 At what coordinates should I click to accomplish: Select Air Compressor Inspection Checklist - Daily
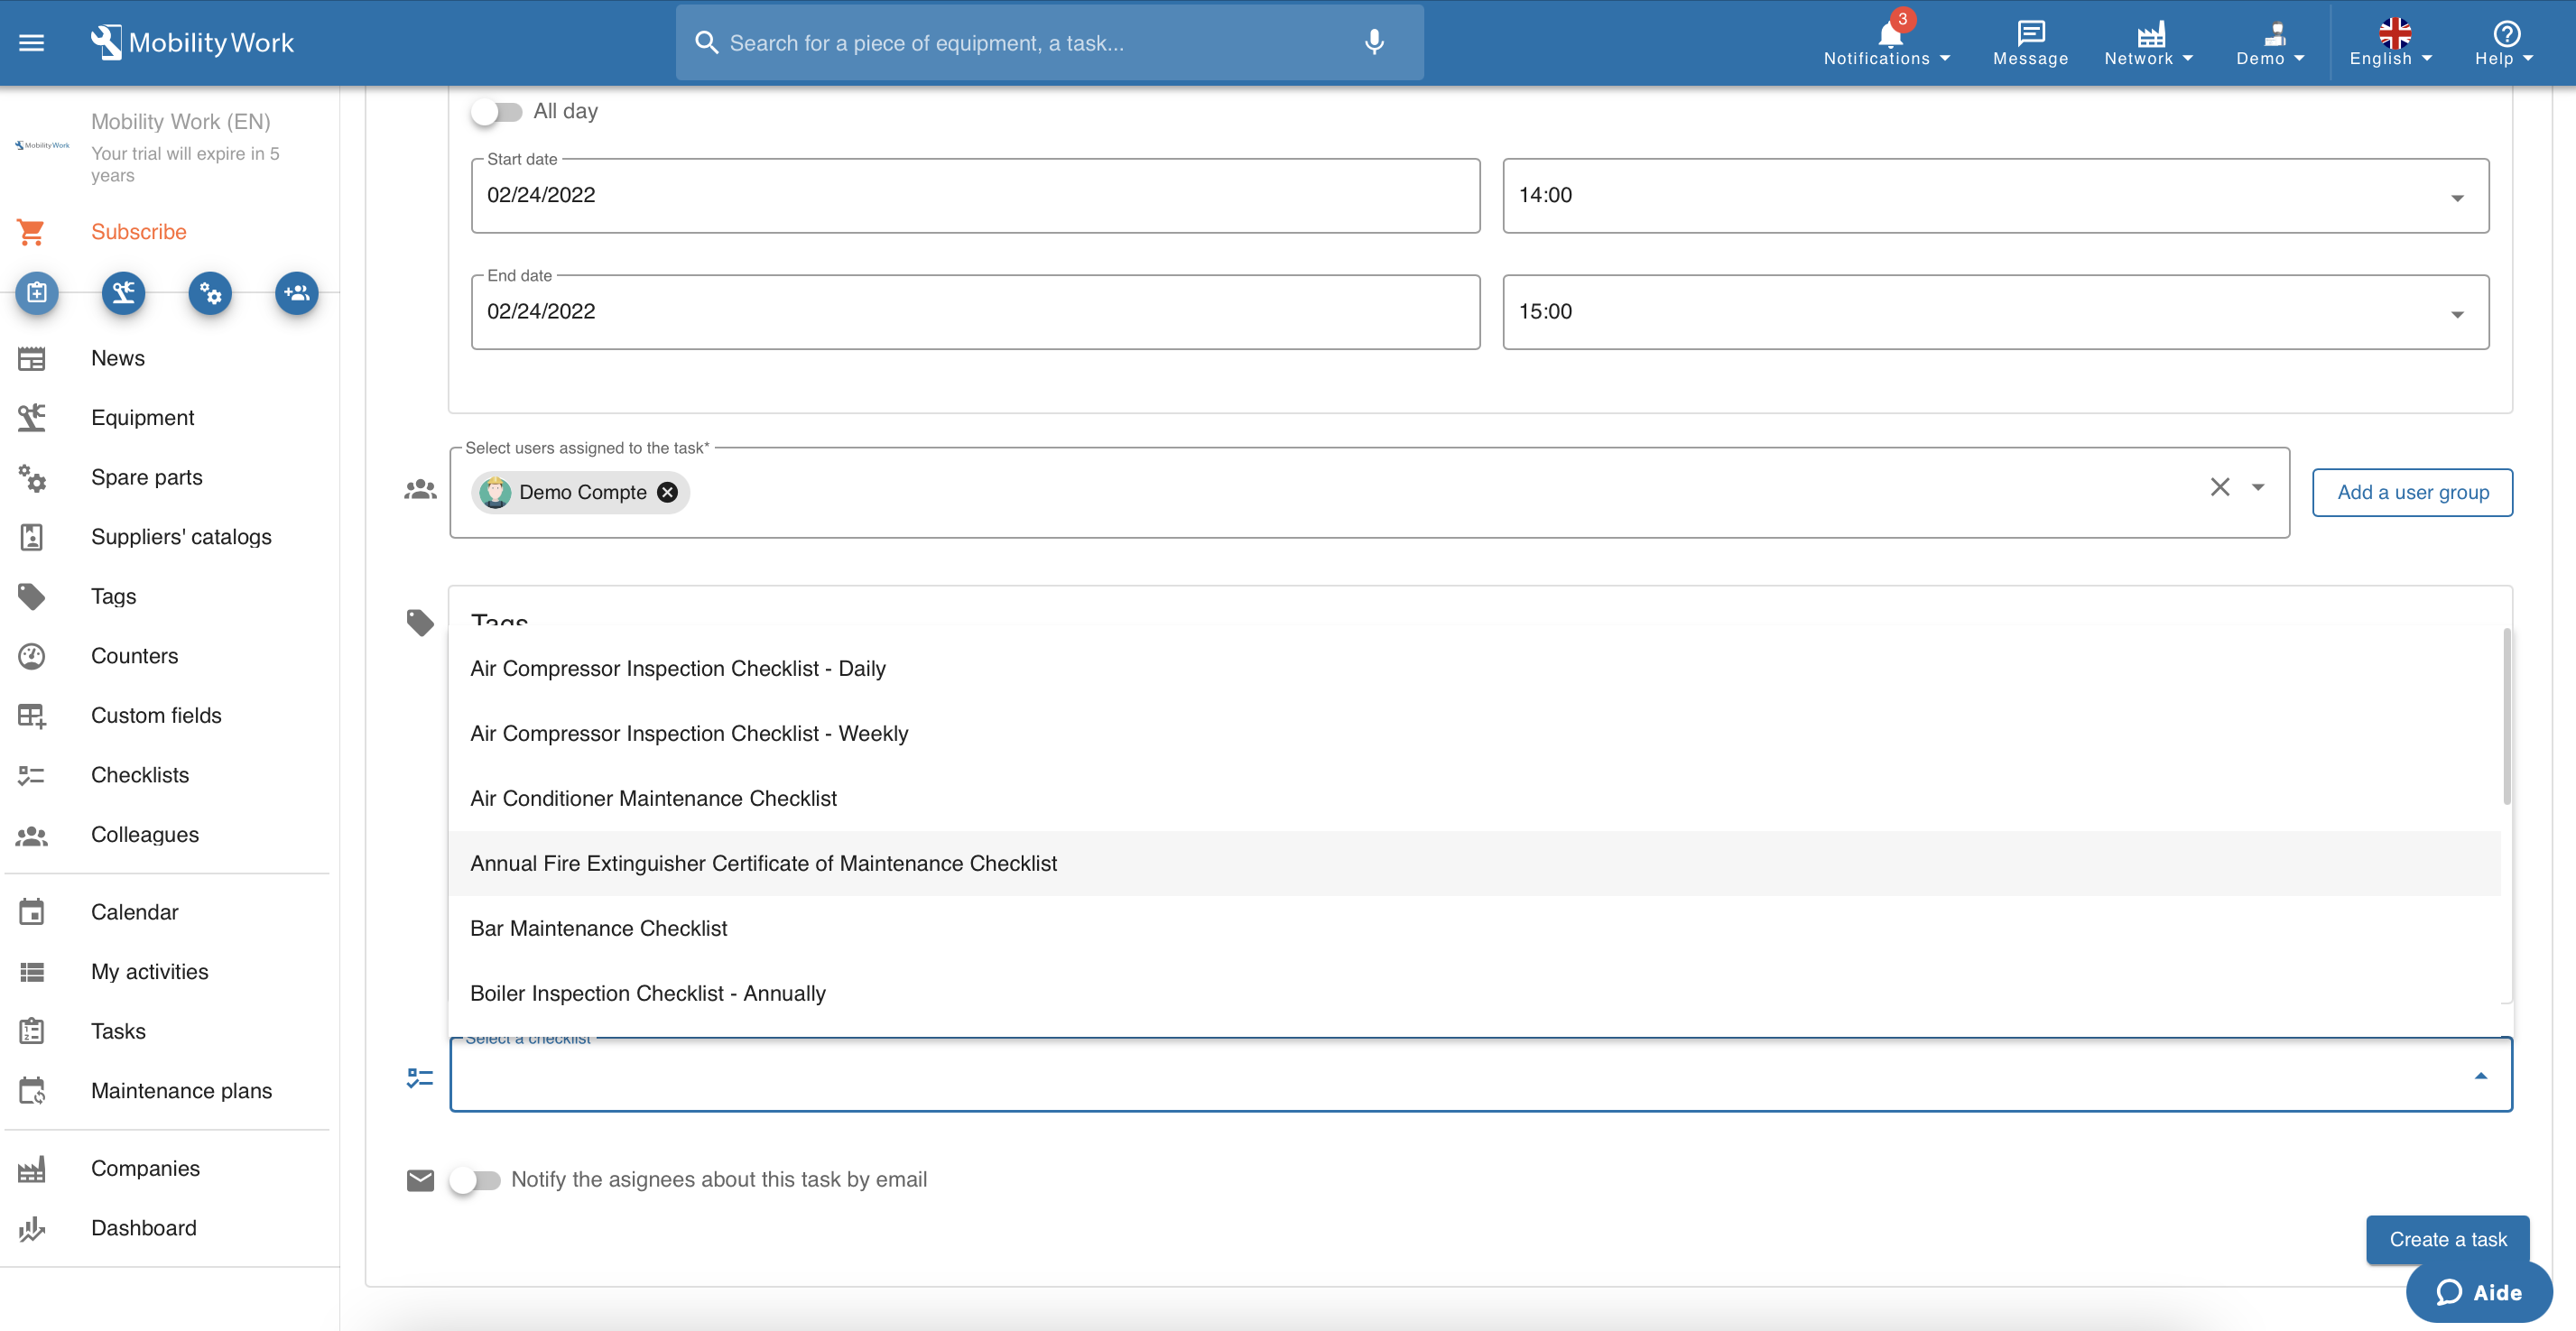[1475, 669]
